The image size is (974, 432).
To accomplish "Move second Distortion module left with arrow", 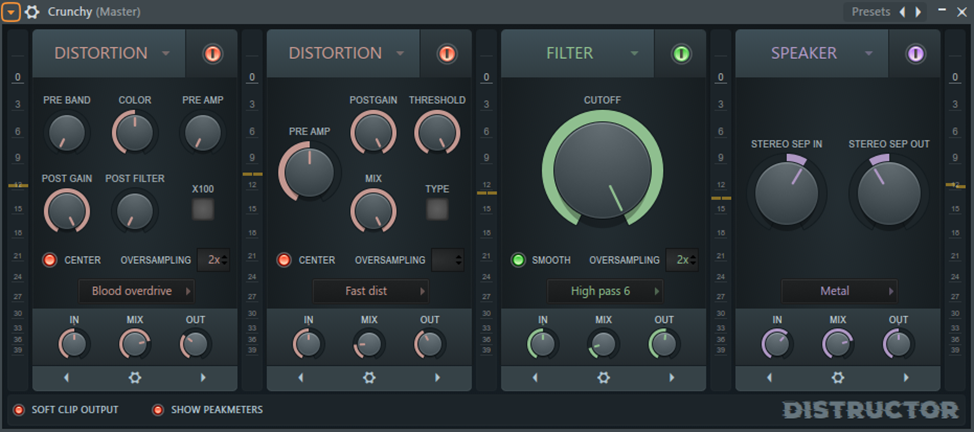I will [301, 377].
